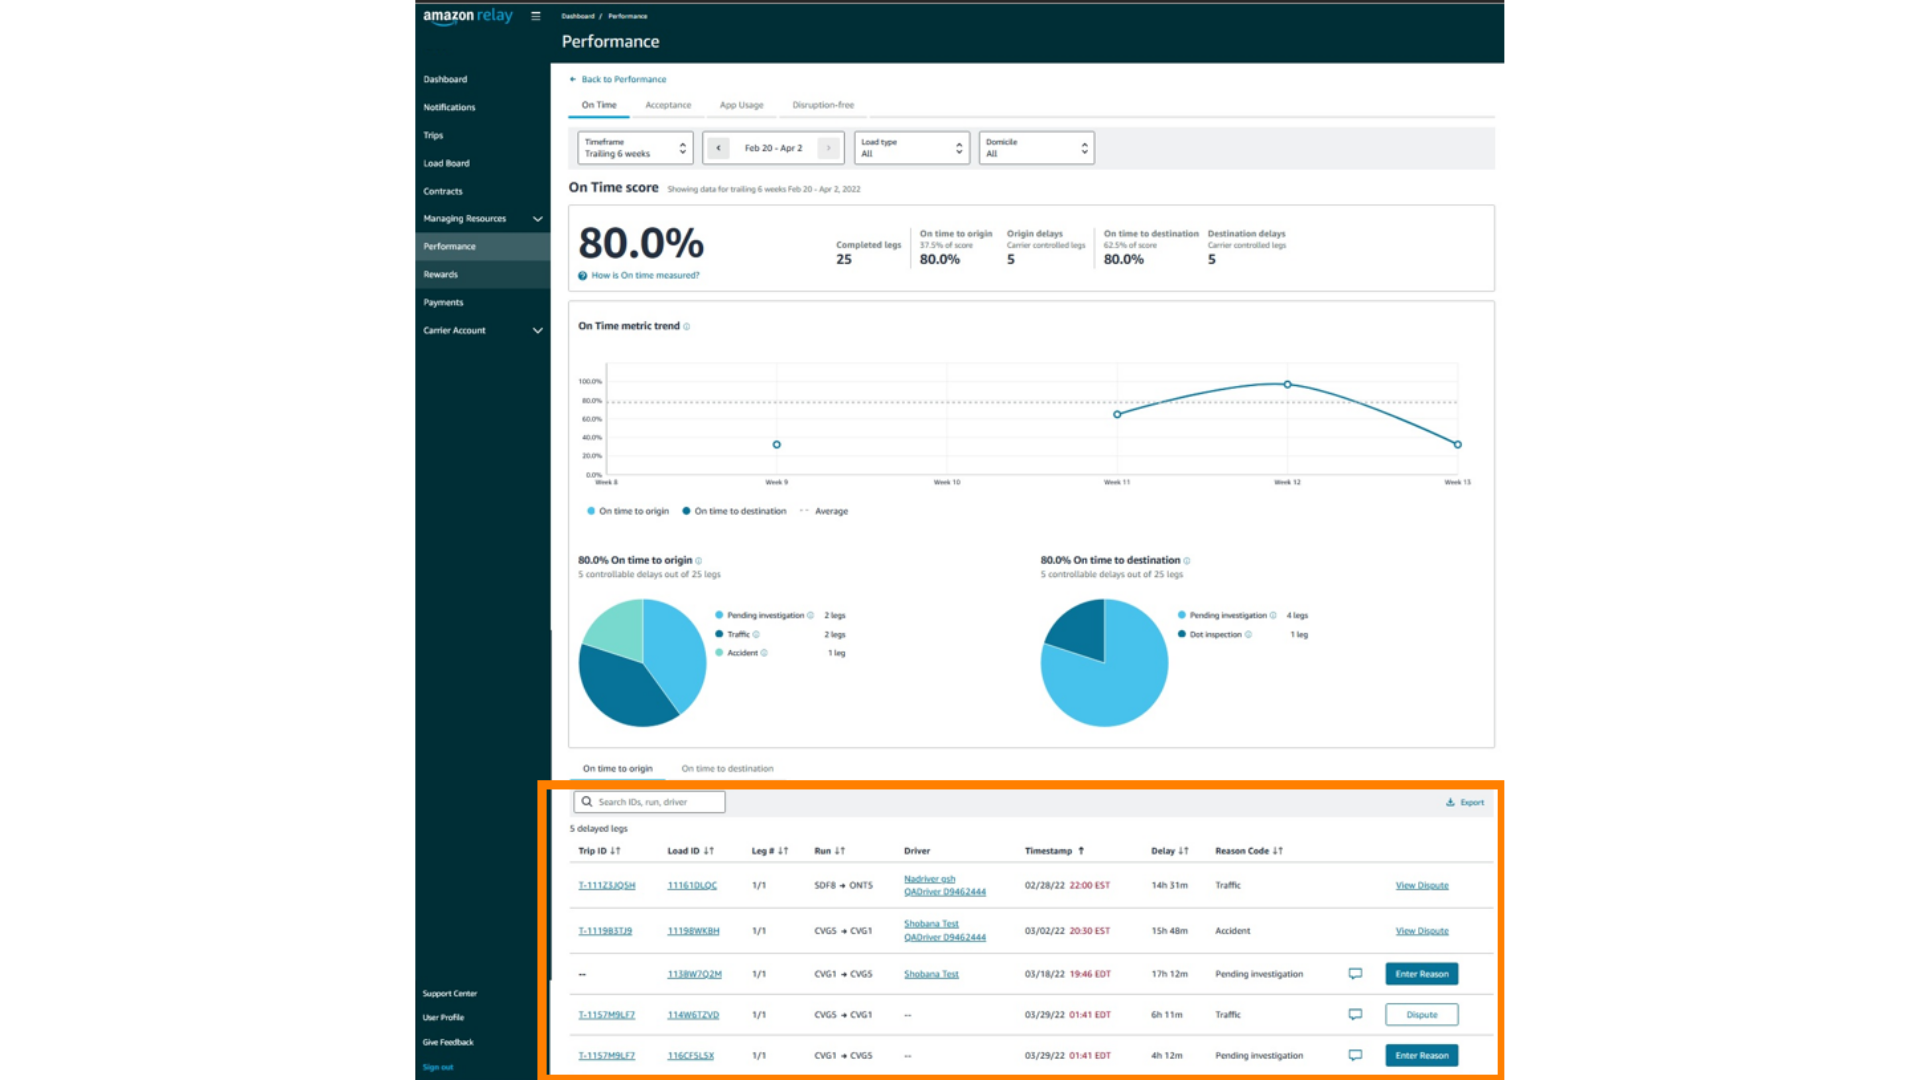Click the Dispute button for trip T-1157M9LF7

coord(1421,1014)
